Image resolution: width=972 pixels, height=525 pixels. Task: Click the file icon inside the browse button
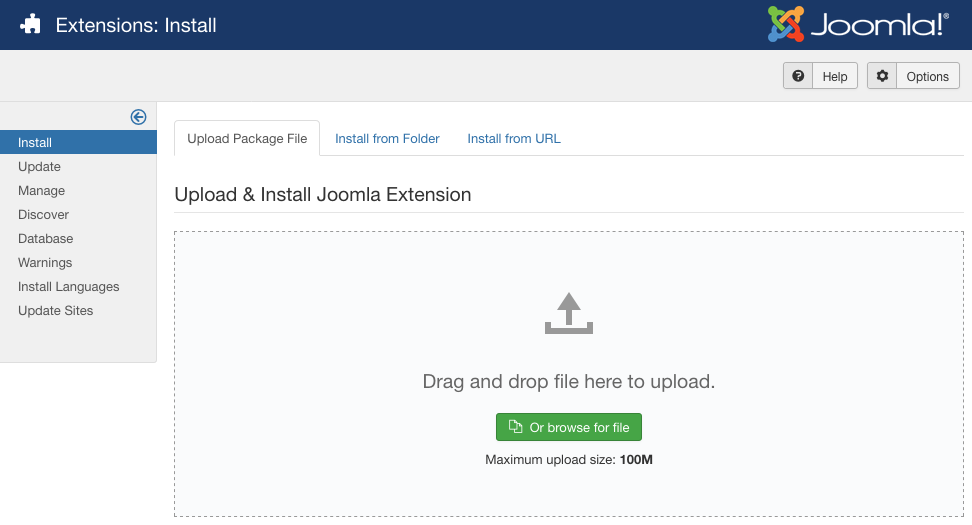(515, 426)
